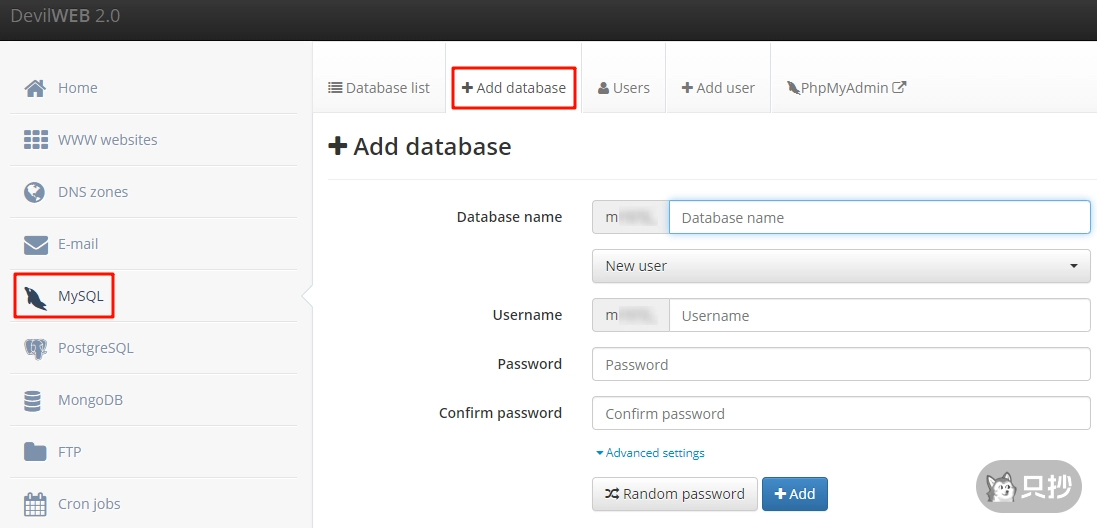Open the PostgreSQL section

pyautogui.click(x=153, y=348)
